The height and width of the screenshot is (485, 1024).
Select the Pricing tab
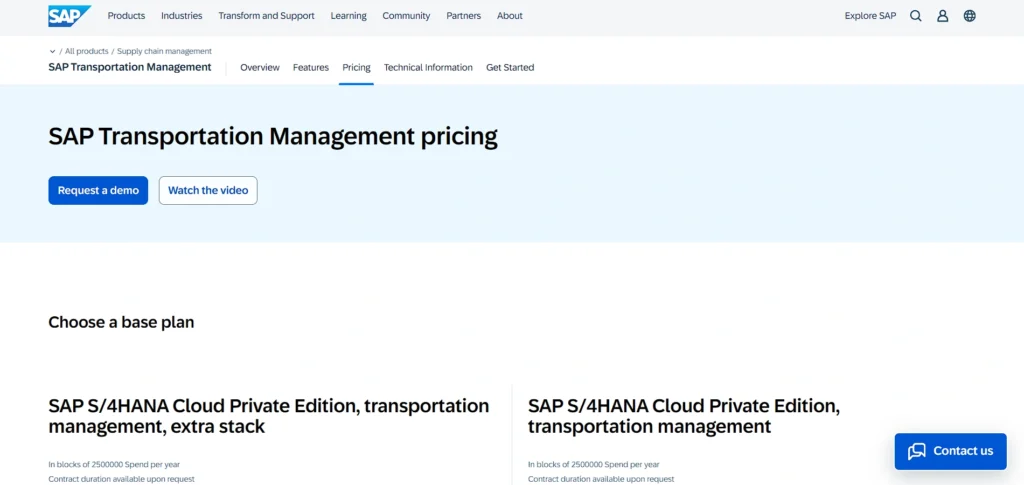[357, 67]
